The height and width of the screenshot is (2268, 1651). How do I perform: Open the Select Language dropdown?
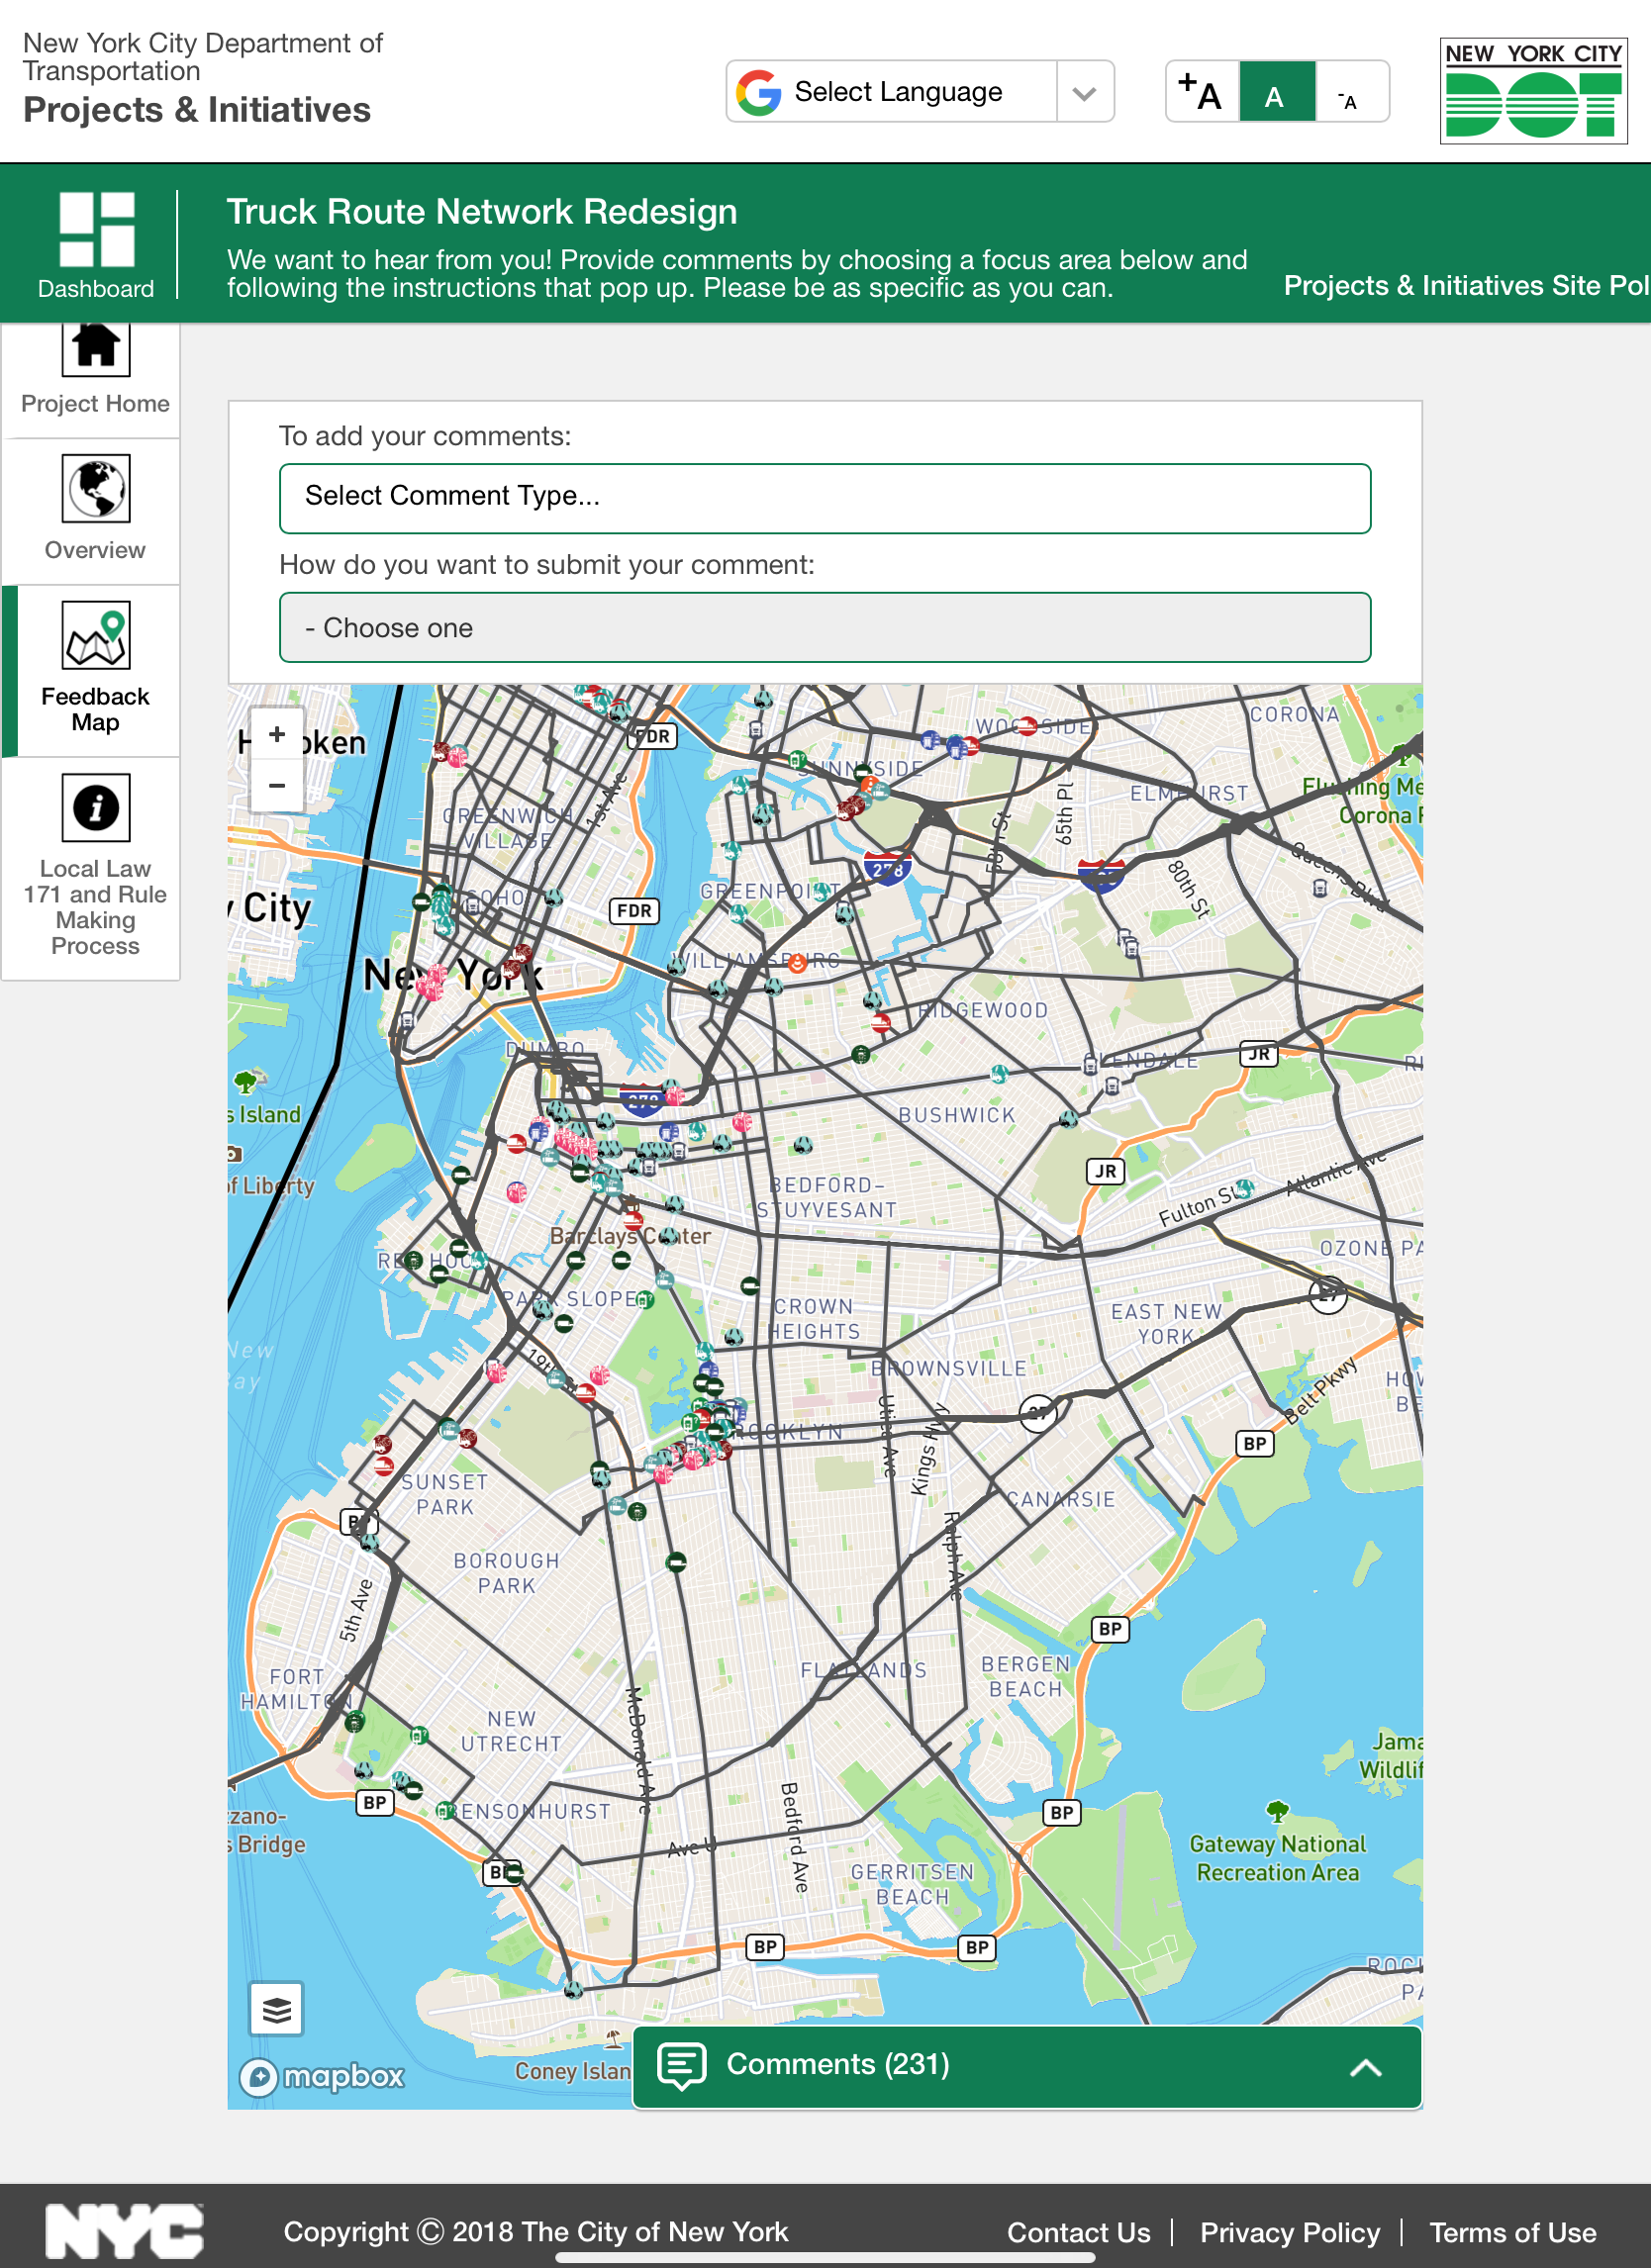pos(918,92)
